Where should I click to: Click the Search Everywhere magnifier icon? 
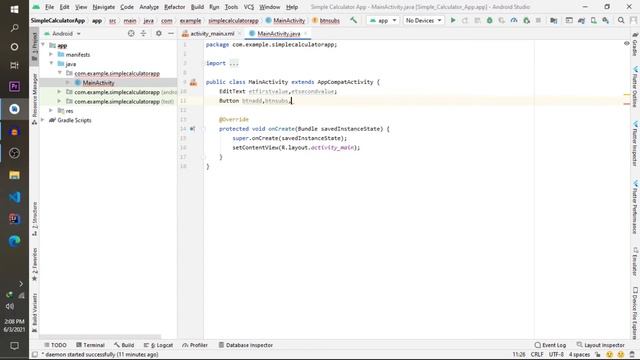click(x=621, y=20)
